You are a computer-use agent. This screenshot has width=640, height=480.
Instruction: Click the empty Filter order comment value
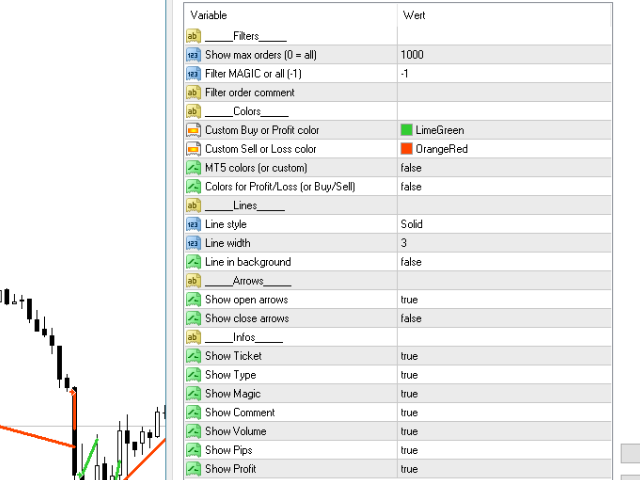pyautogui.click(x=504, y=92)
